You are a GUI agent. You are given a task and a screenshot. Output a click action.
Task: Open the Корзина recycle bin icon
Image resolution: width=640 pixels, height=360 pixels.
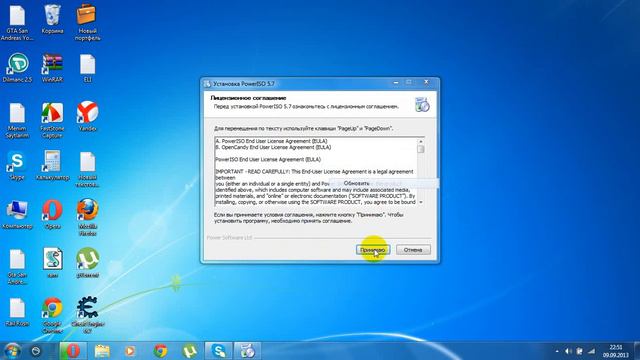click(52, 18)
